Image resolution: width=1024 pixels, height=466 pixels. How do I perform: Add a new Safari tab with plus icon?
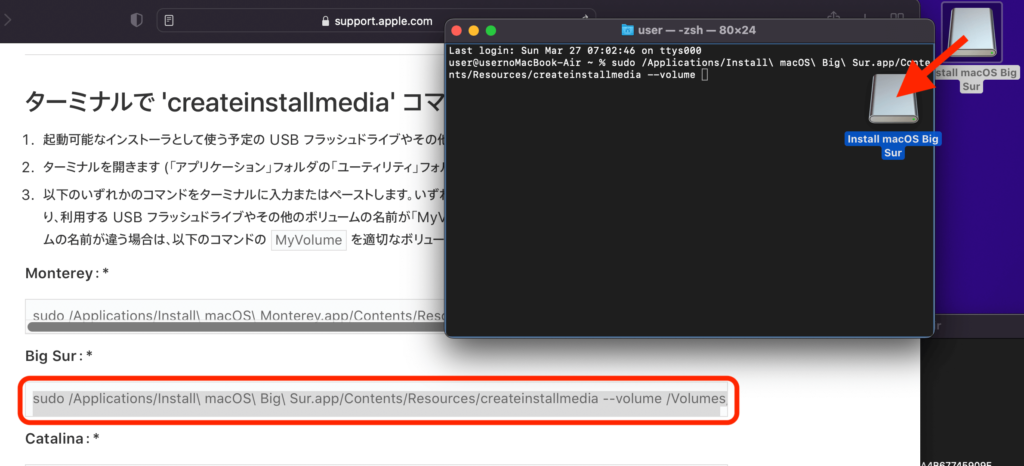coord(866,19)
